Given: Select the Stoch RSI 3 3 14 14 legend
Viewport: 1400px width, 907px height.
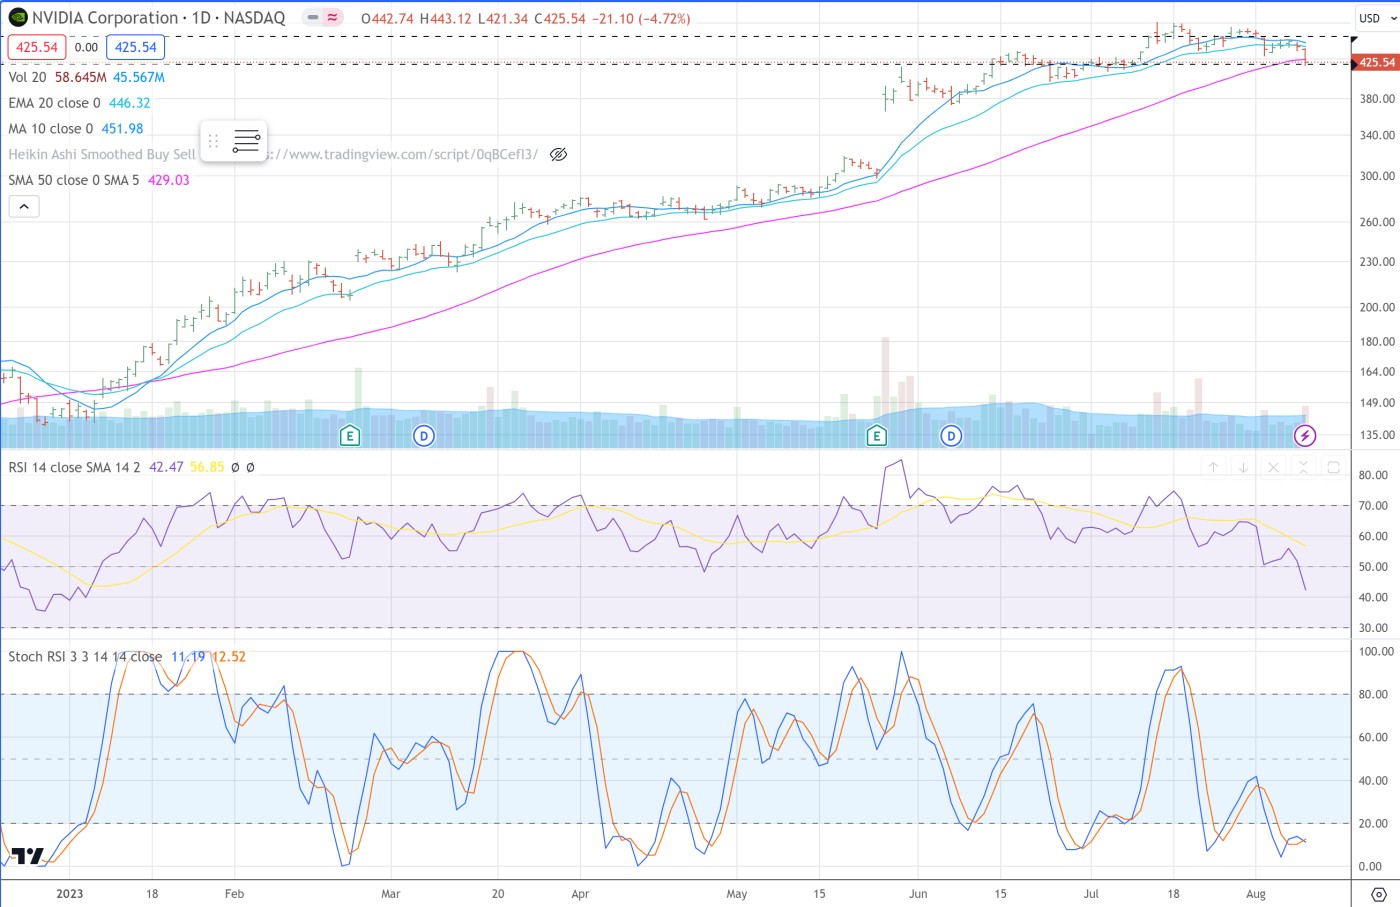Looking at the screenshot, I should [85, 657].
